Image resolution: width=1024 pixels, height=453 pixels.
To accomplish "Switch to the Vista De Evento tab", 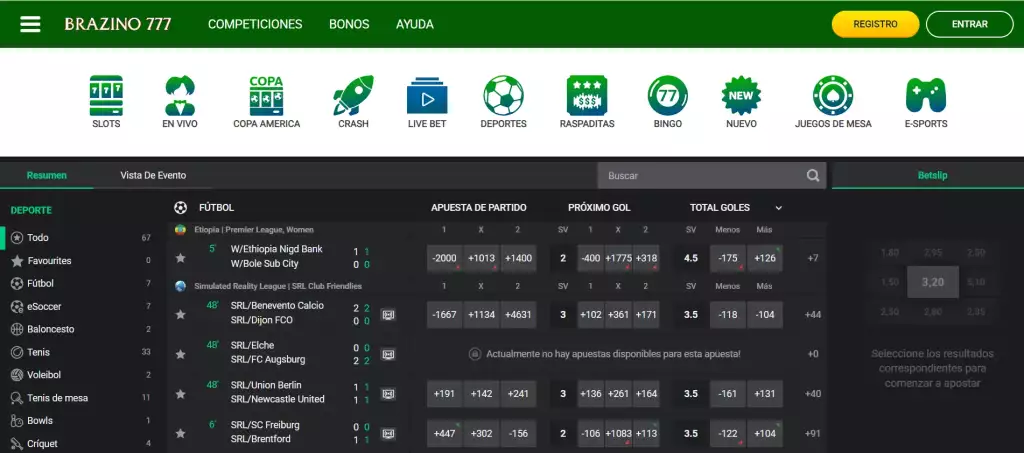I will (x=153, y=175).
